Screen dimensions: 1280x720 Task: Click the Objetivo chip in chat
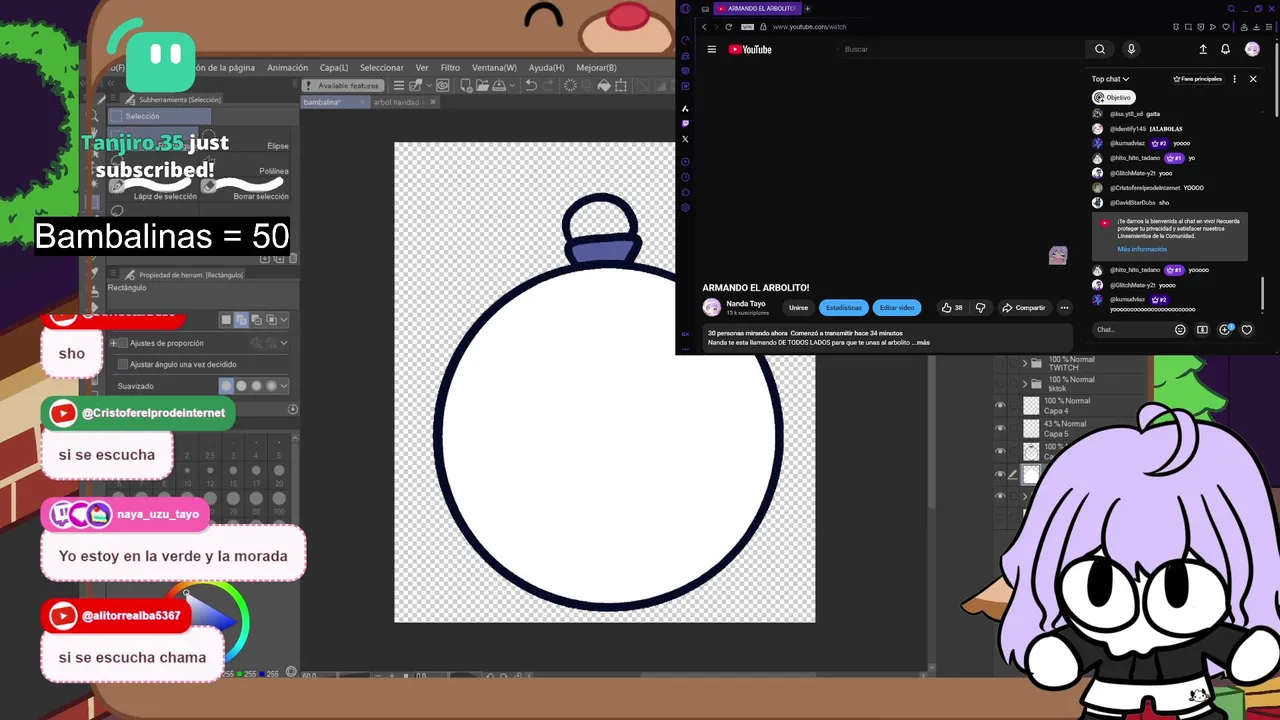click(x=1113, y=97)
